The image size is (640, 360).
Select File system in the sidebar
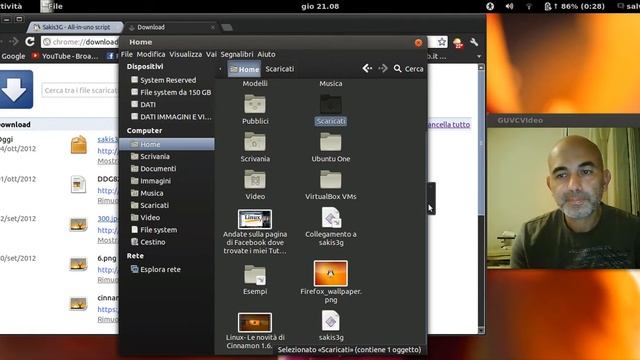pos(167,230)
